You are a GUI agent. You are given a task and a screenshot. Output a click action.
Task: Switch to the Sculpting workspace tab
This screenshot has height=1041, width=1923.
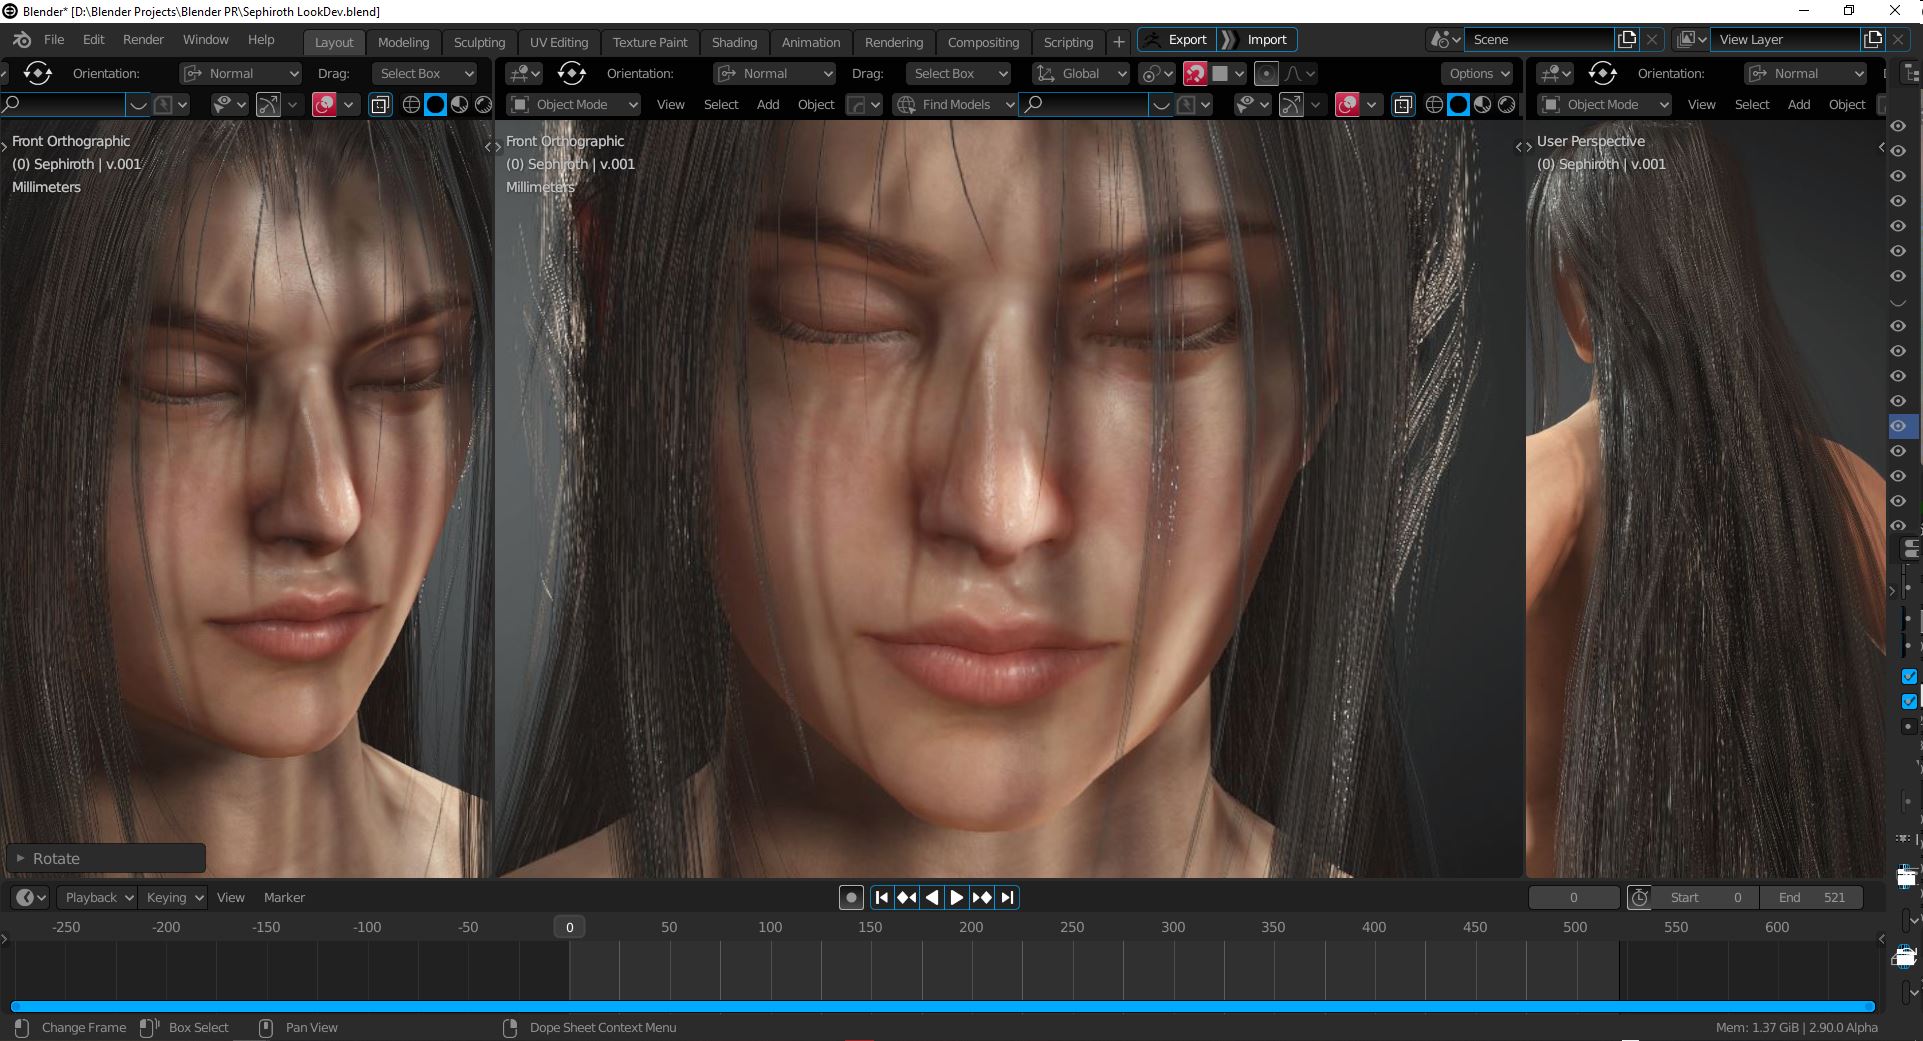point(479,42)
